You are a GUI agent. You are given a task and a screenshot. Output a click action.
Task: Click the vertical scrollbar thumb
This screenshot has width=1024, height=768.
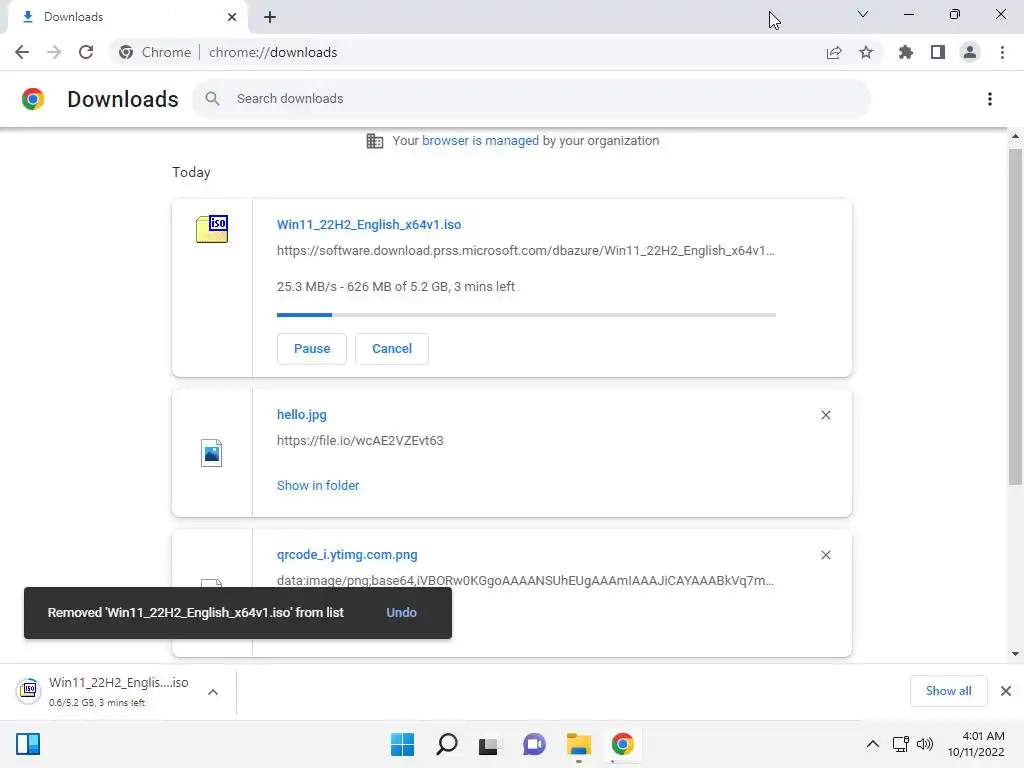click(x=1015, y=317)
